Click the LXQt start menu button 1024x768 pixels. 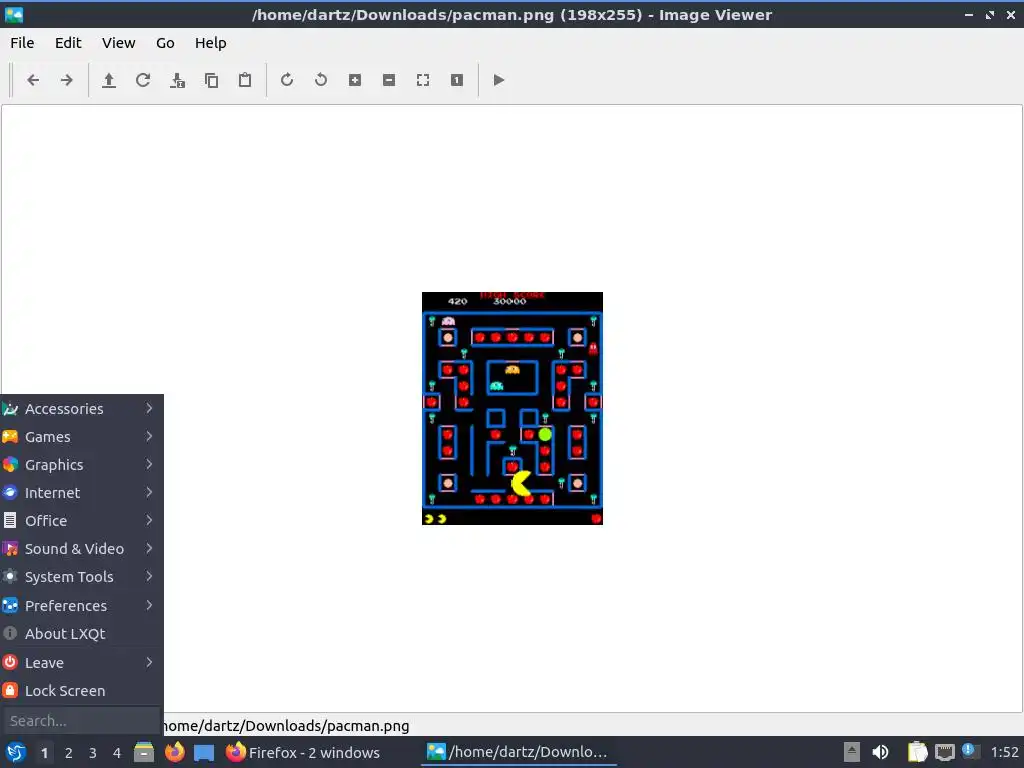[x=15, y=753]
